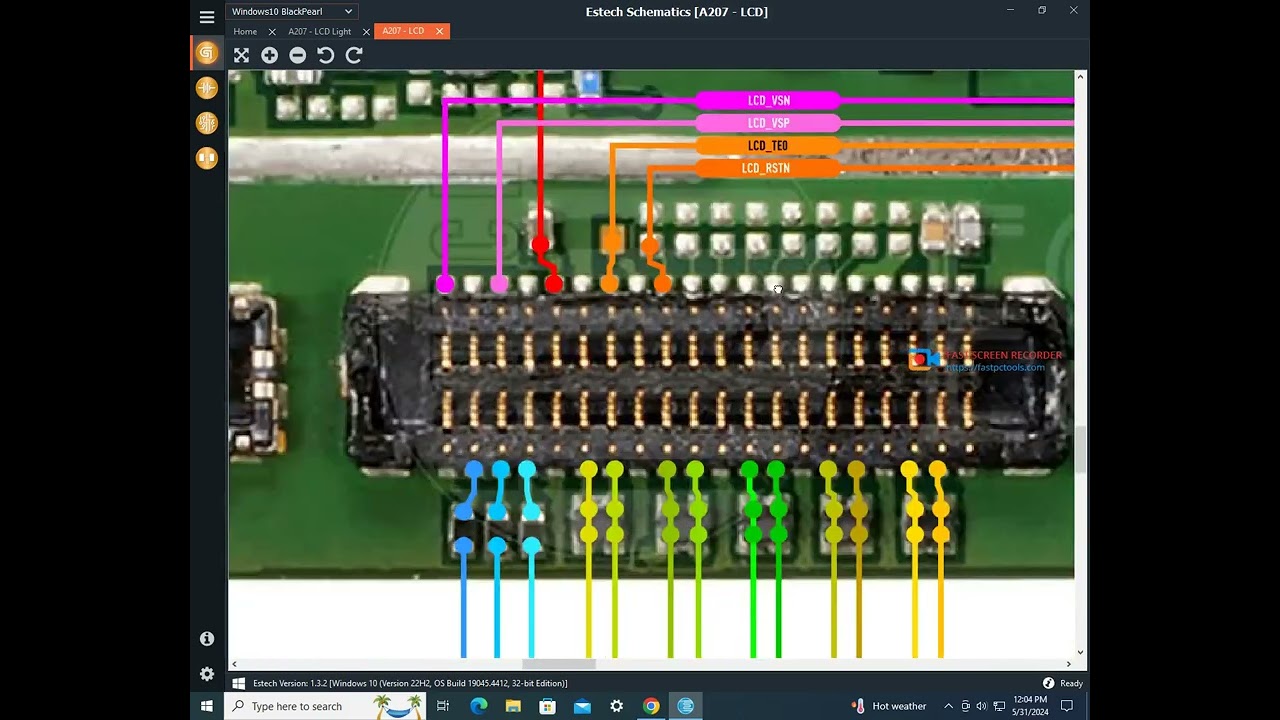
Task: Open Google Chrome from the taskbar
Action: coord(651,706)
